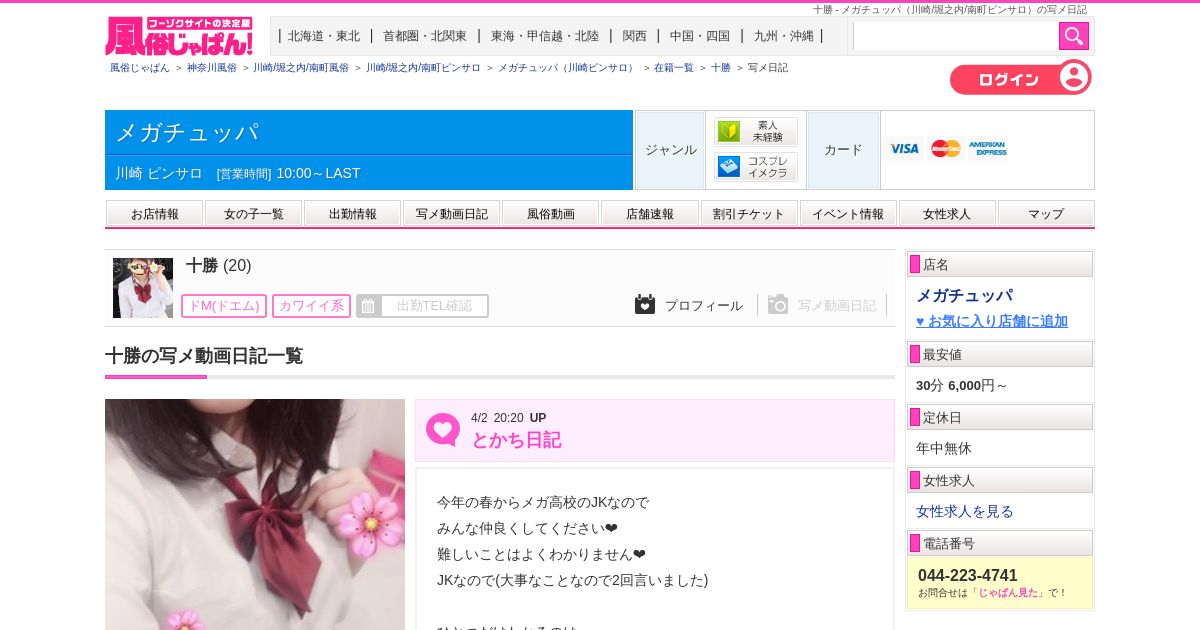Select 東海・甲信越・北陸 region
The width and height of the screenshot is (1200, 630).
[545, 36]
